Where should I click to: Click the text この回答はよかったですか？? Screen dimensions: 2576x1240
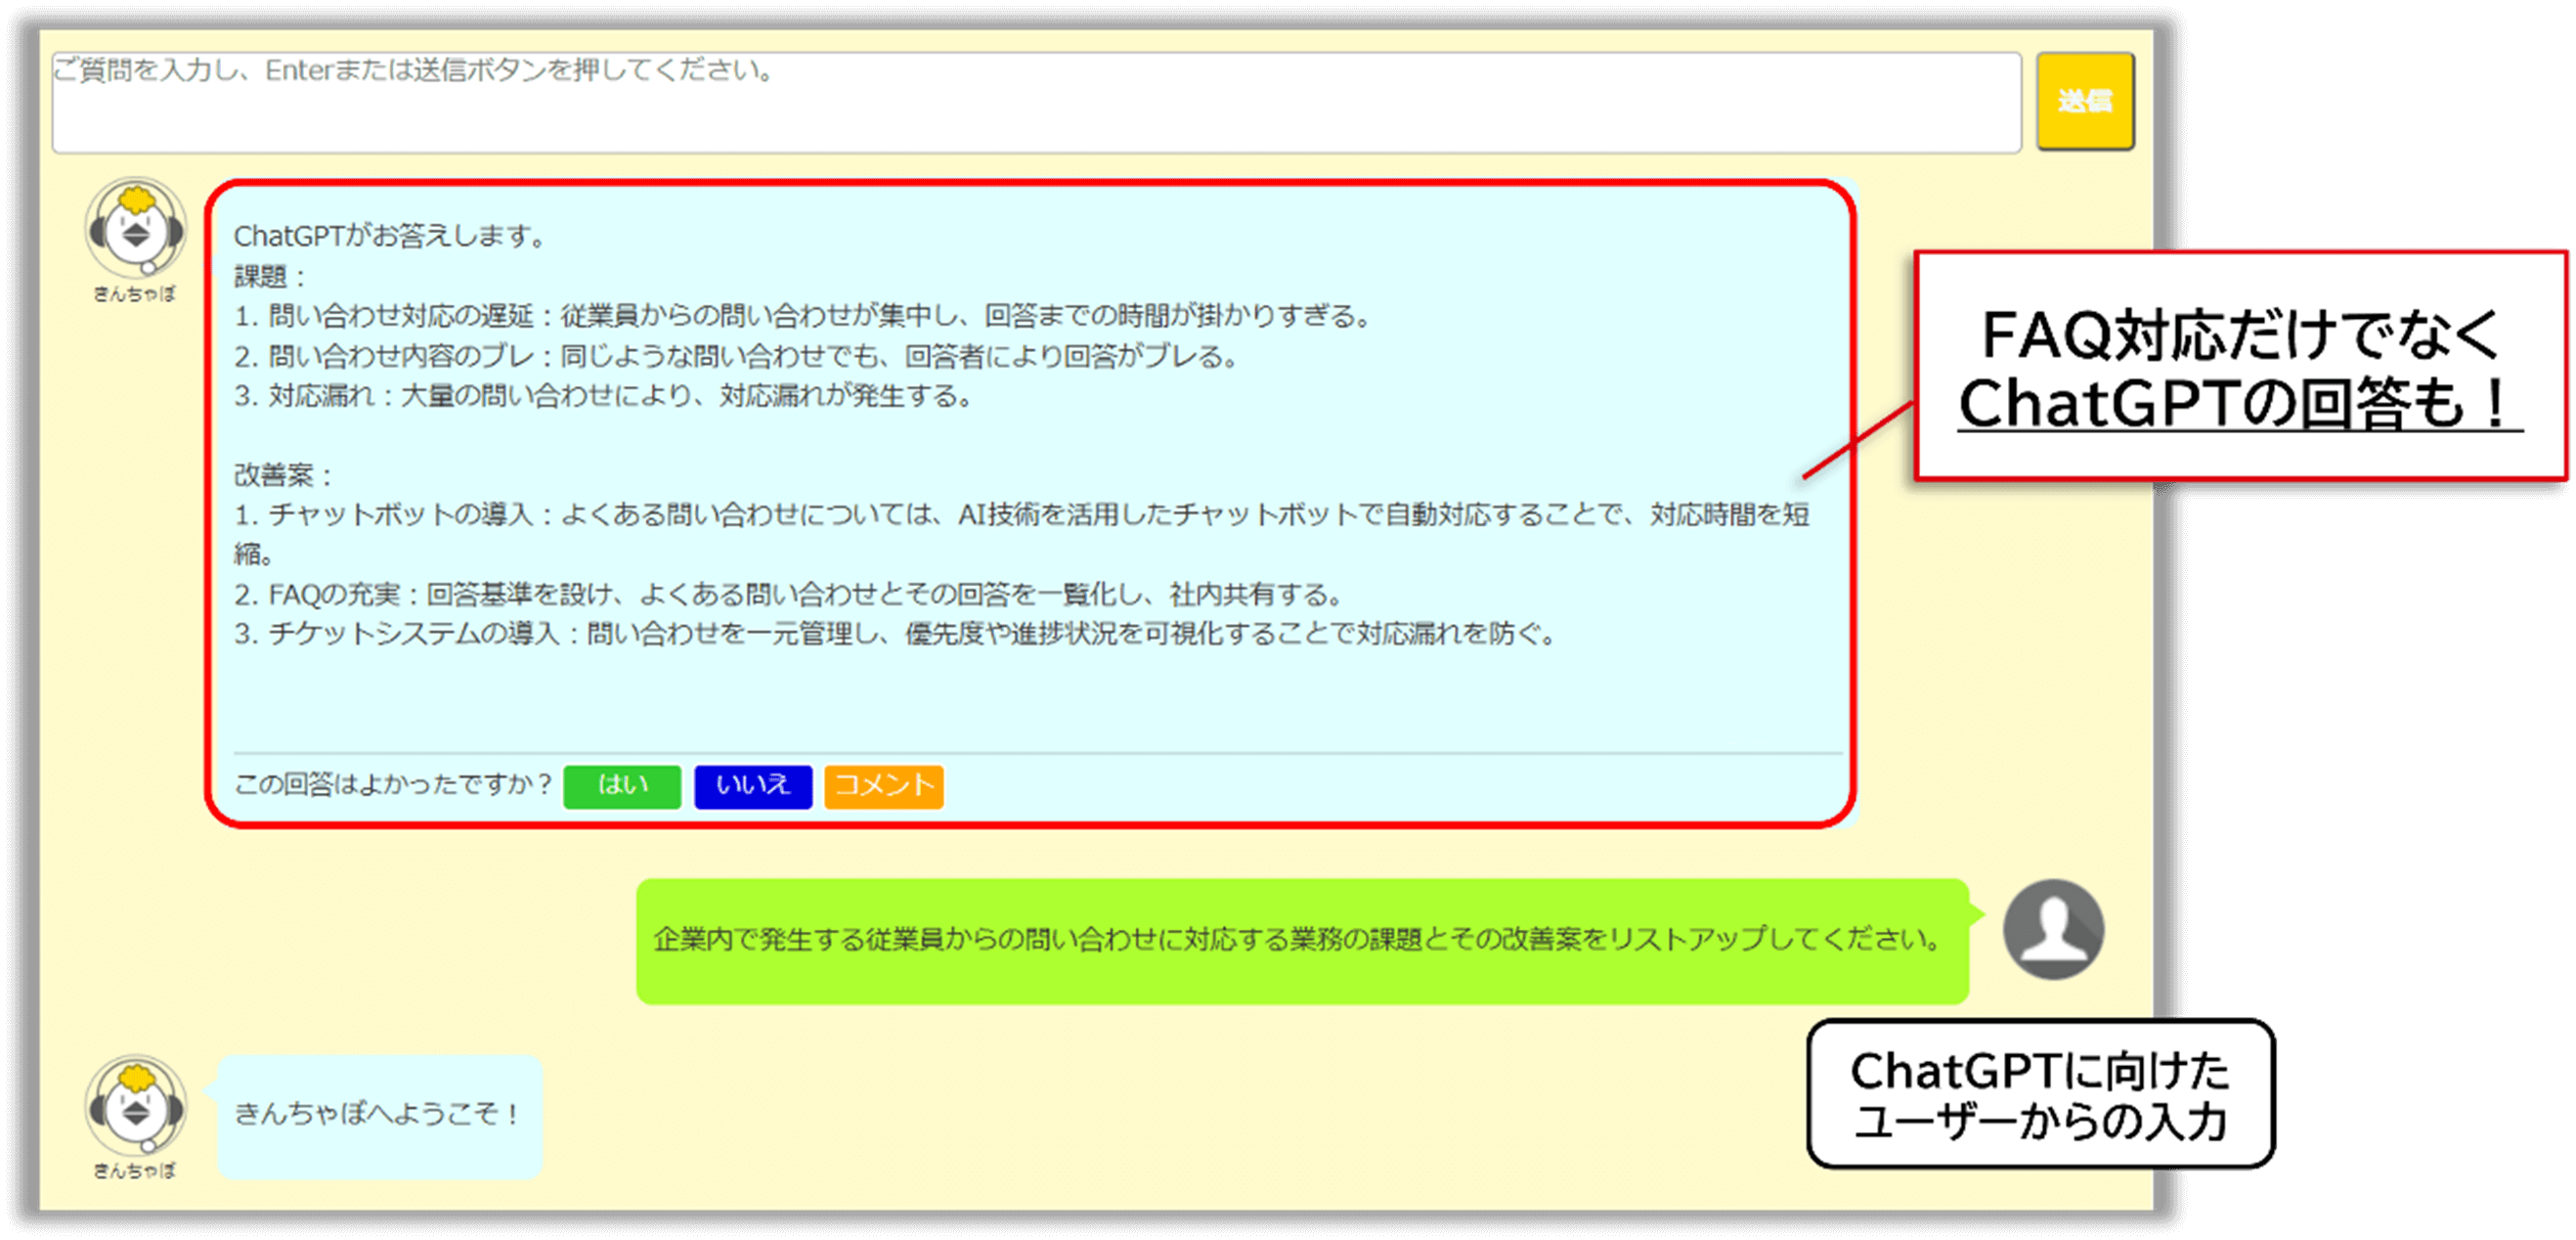(x=394, y=785)
